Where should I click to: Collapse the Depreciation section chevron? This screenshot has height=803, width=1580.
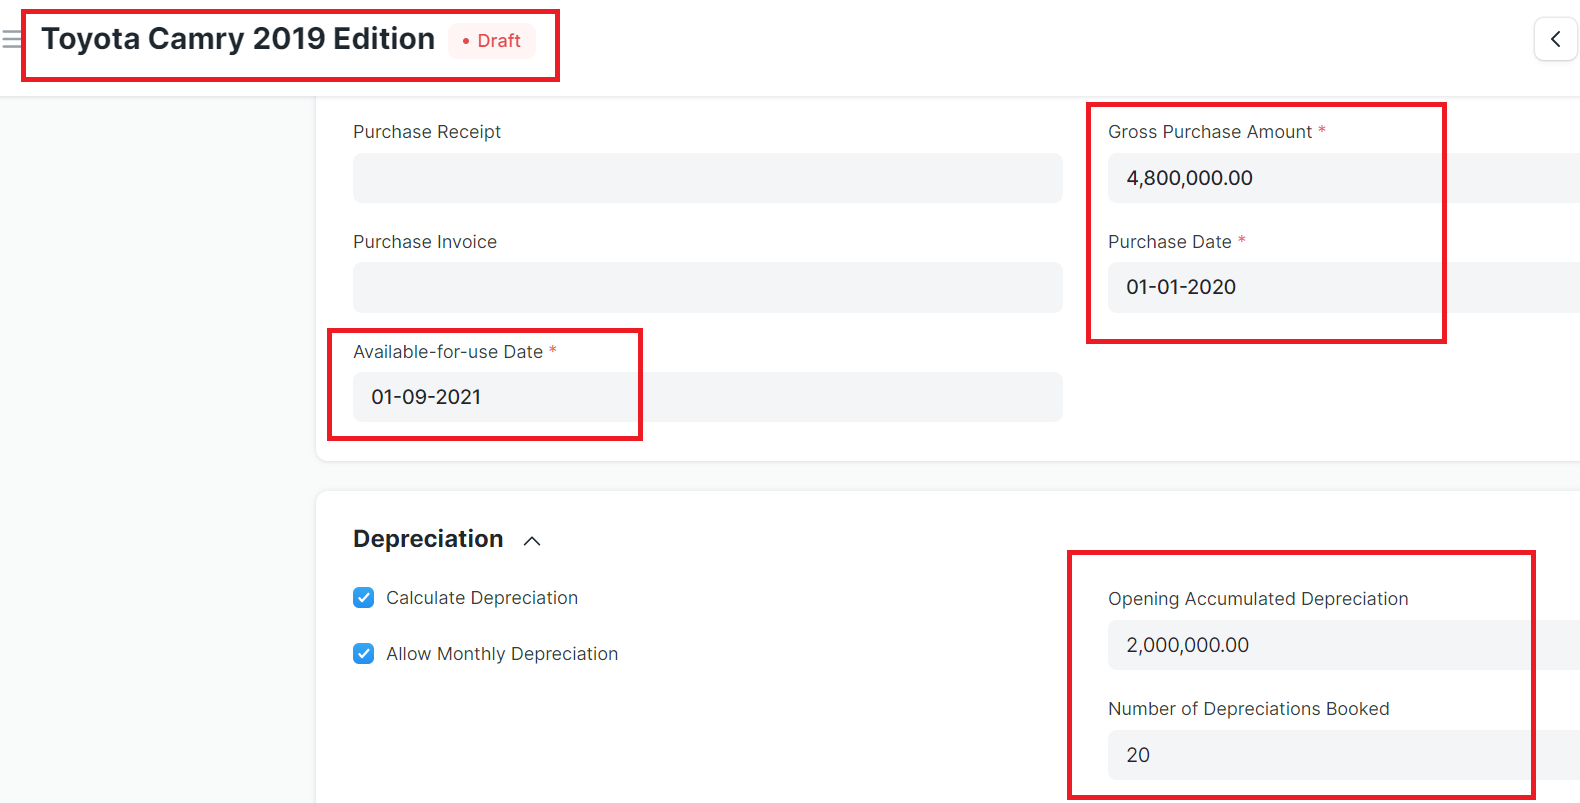click(x=532, y=540)
